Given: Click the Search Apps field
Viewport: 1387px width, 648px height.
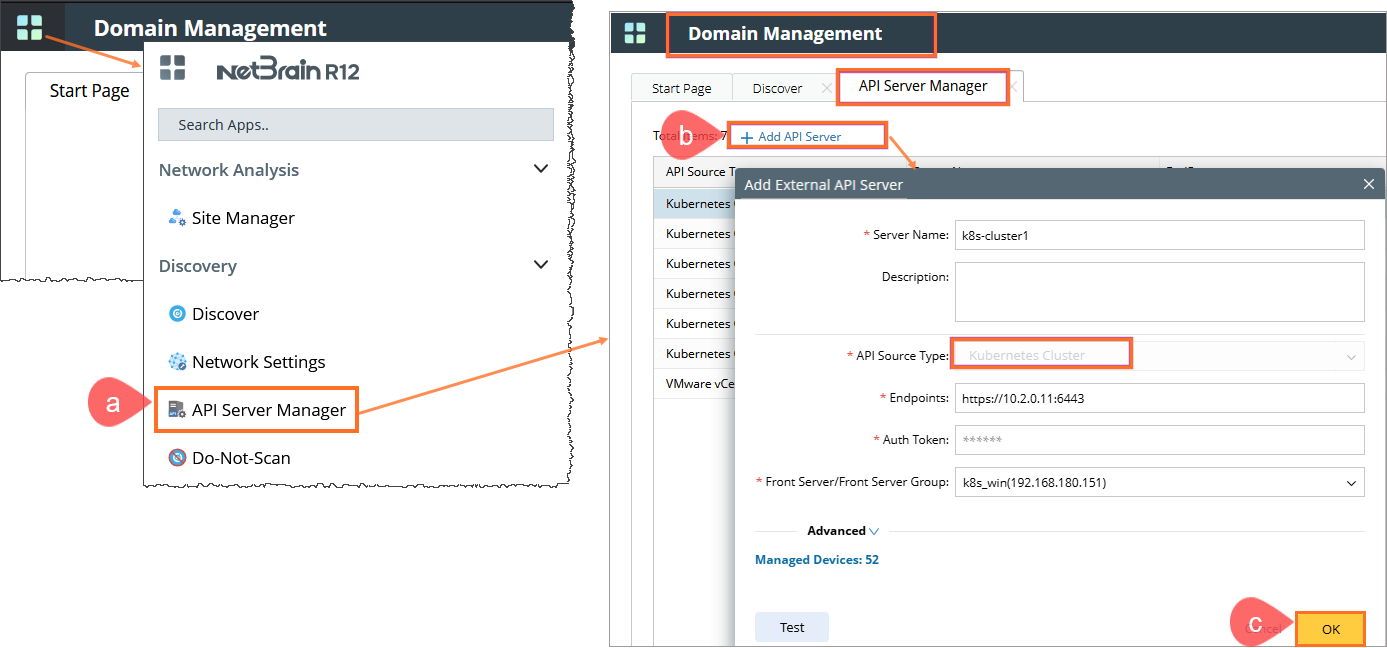Looking at the screenshot, I should click(x=356, y=125).
